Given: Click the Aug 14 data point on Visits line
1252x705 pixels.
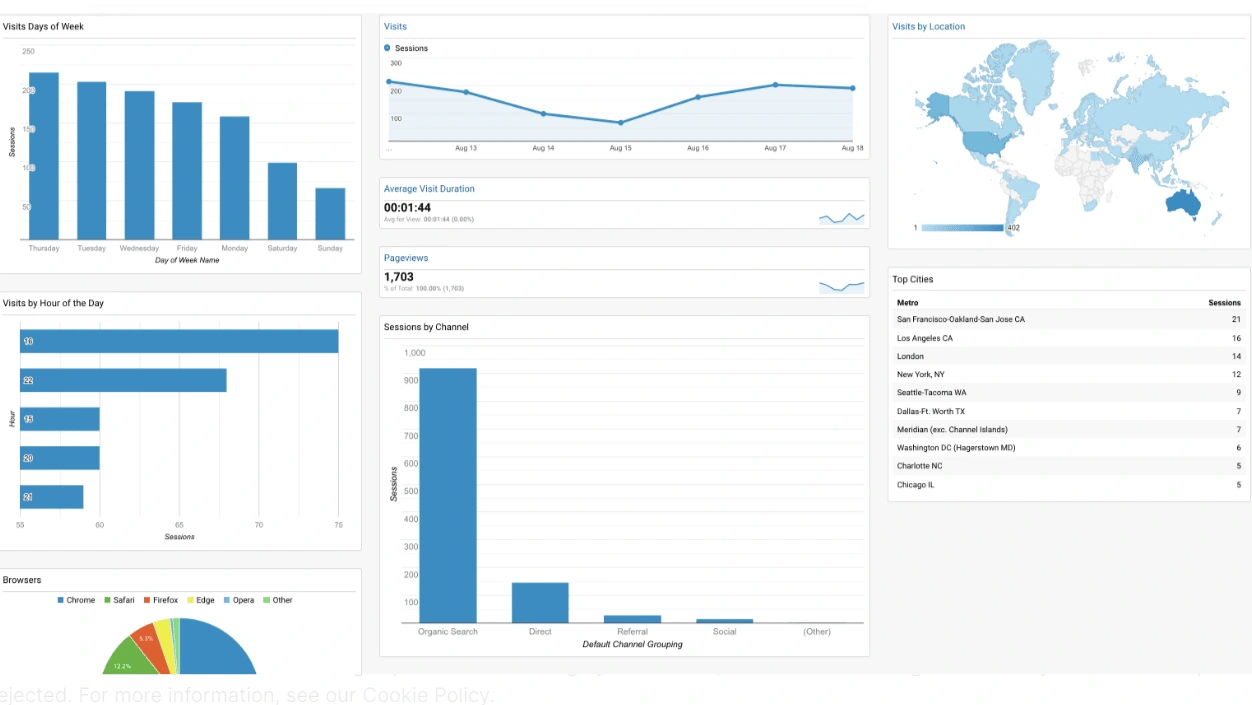Looking at the screenshot, I should tap(543, 114).
